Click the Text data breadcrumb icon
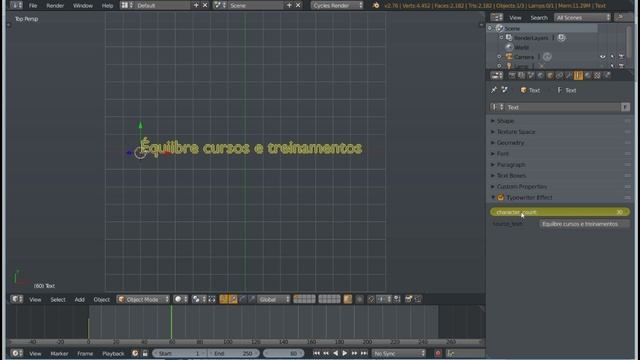 pyautogui.click(x=560, y=90)
